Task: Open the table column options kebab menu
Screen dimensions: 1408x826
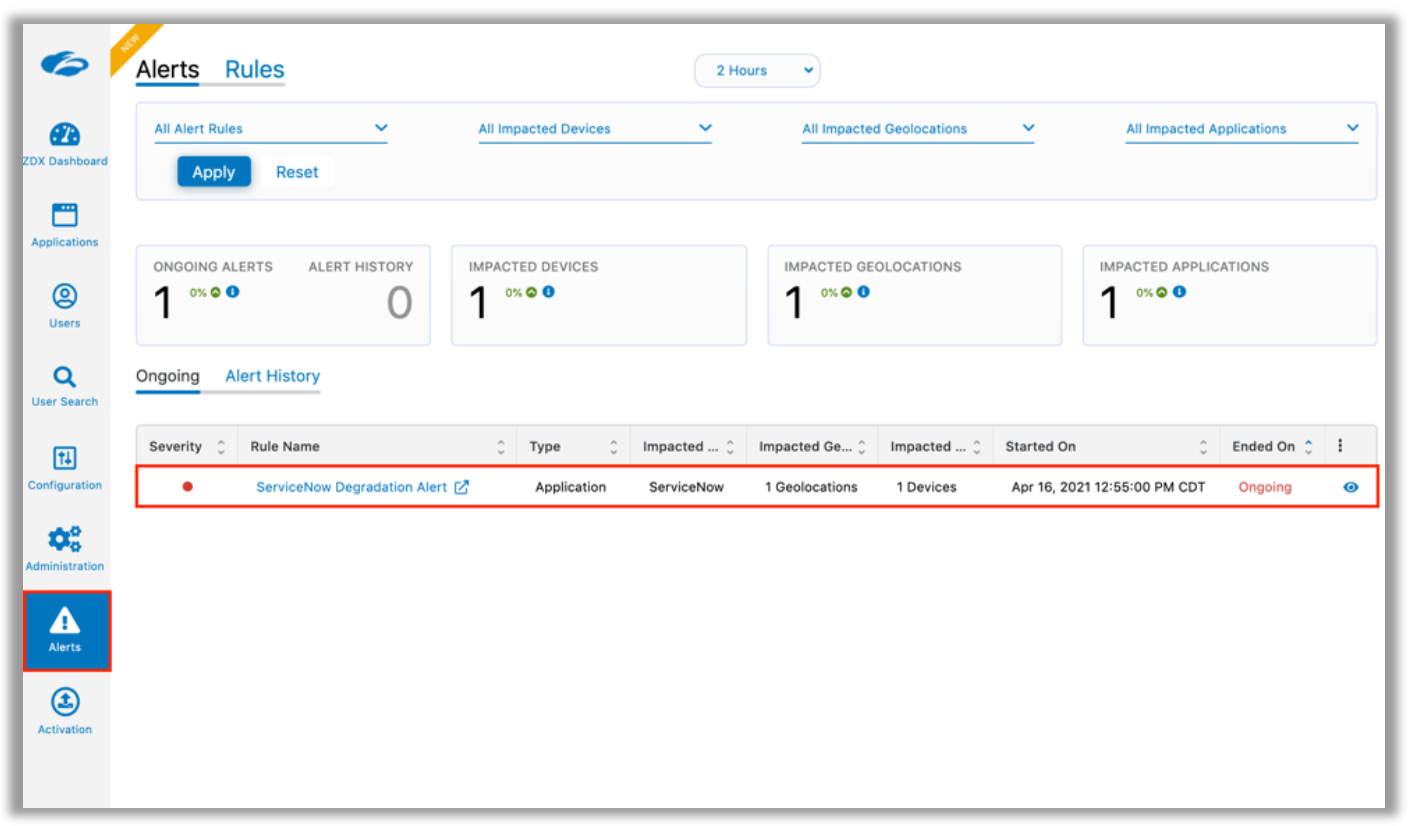Action: [x=1340, y=446]
